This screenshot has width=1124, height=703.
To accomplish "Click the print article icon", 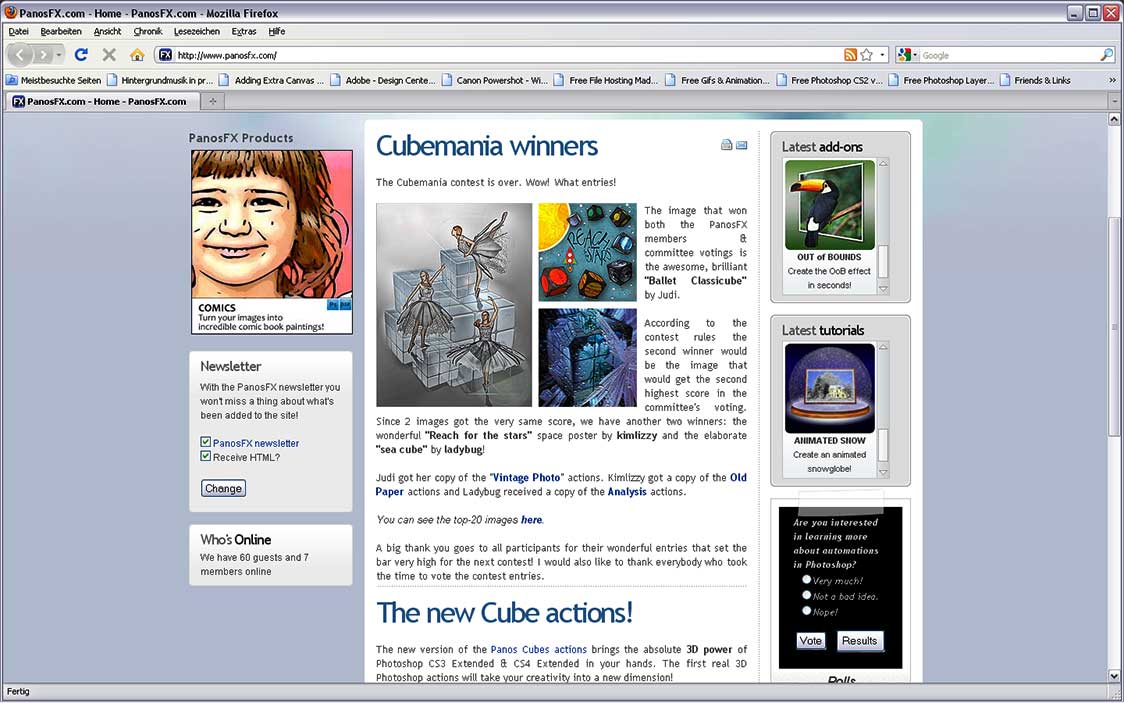I will click(x=726, y=145).
